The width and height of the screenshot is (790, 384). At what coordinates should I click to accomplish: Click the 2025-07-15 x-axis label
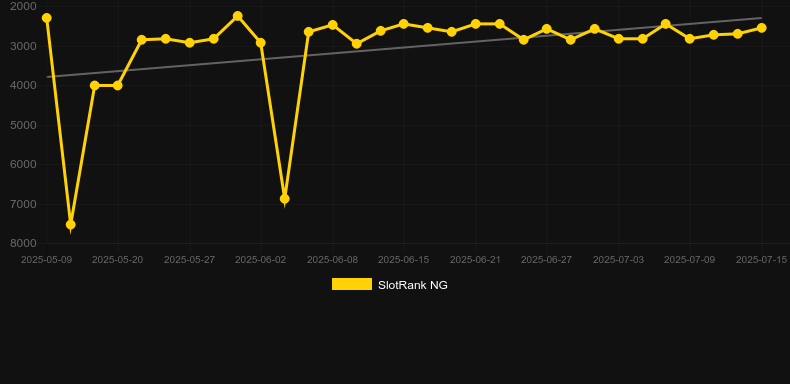(x=761, y=260)
